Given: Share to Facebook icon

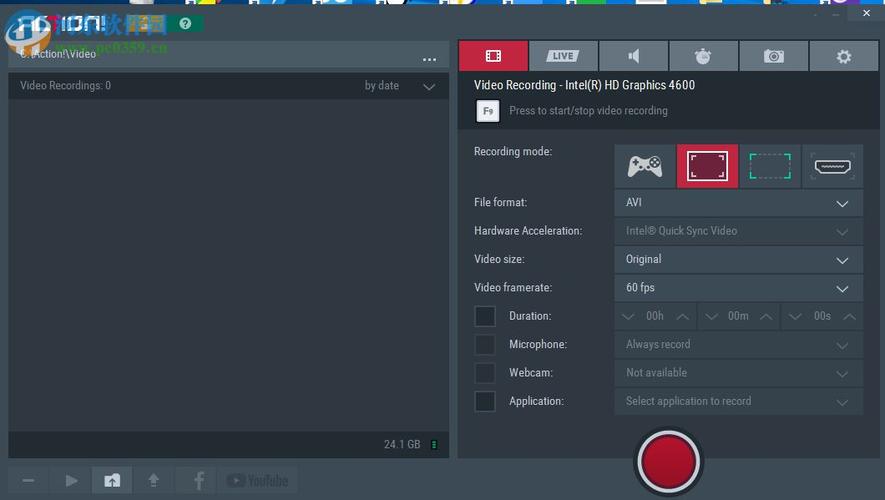Looking at the screenshot, I should [198, 481].
